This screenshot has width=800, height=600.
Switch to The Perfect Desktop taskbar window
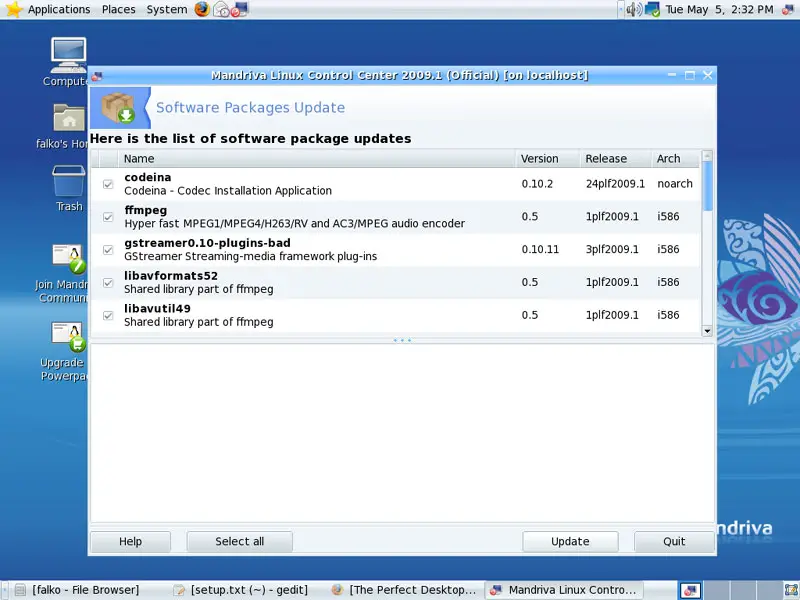coord(404,590)
